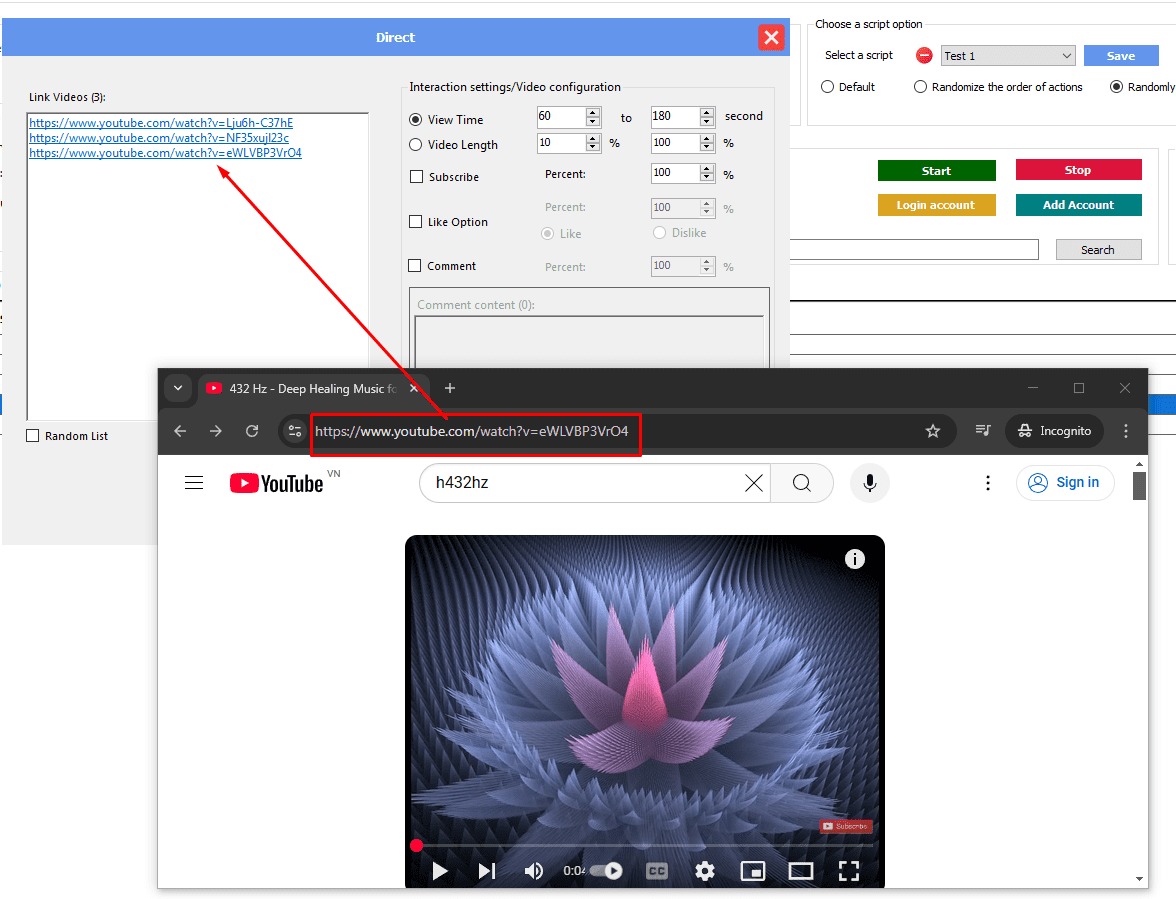Reload the YouTube page

(252, 431)
